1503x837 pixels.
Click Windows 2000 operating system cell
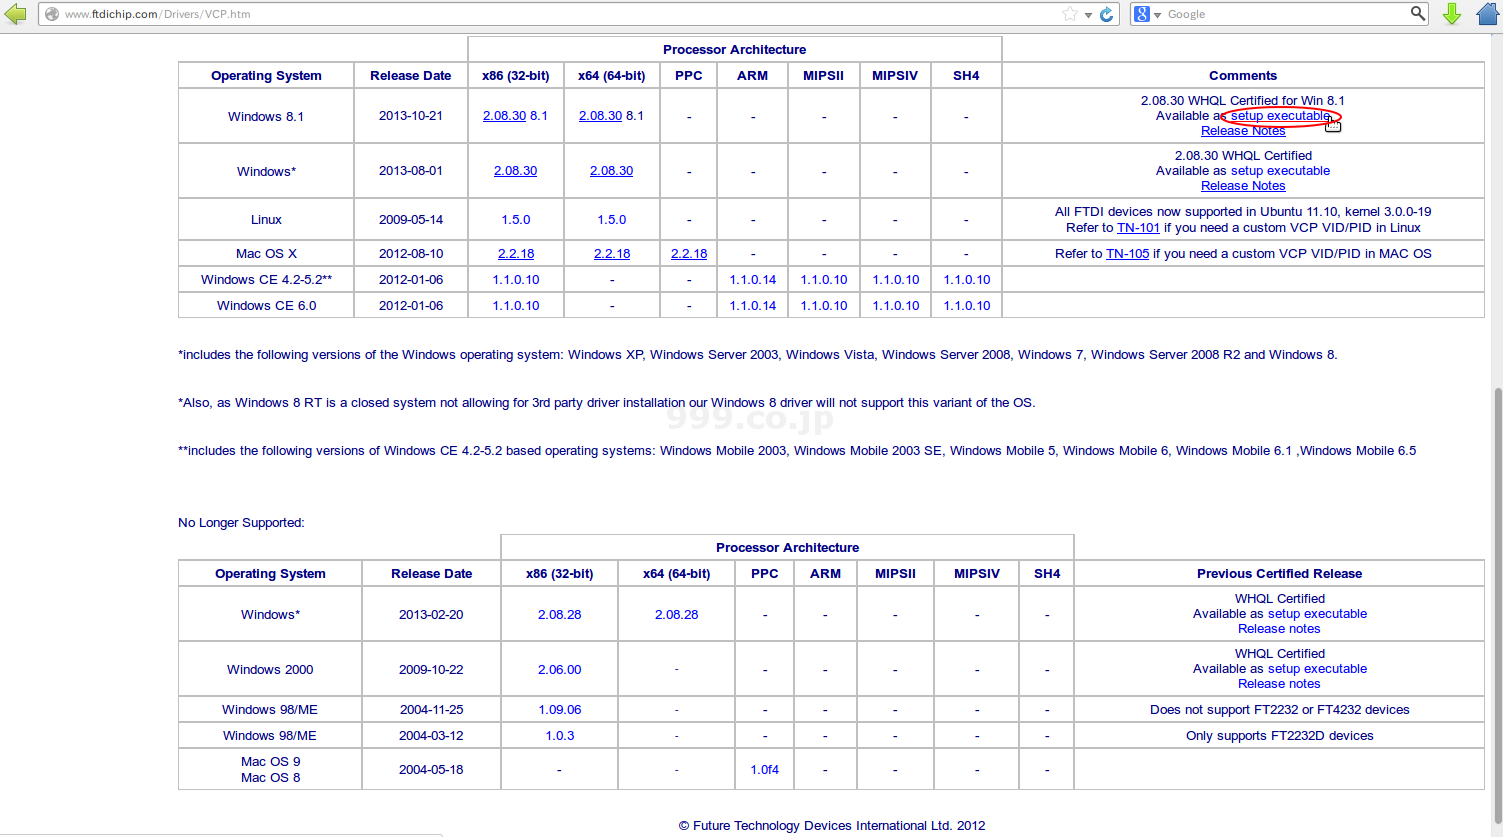[x=270, y=670]
